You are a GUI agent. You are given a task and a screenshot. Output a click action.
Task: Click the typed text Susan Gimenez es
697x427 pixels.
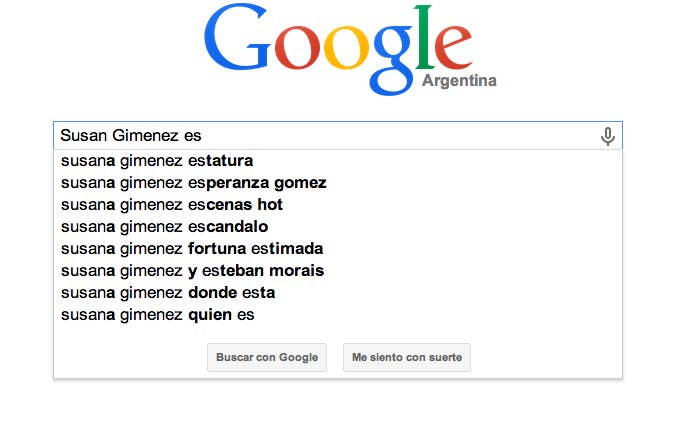tap(131, 135)
